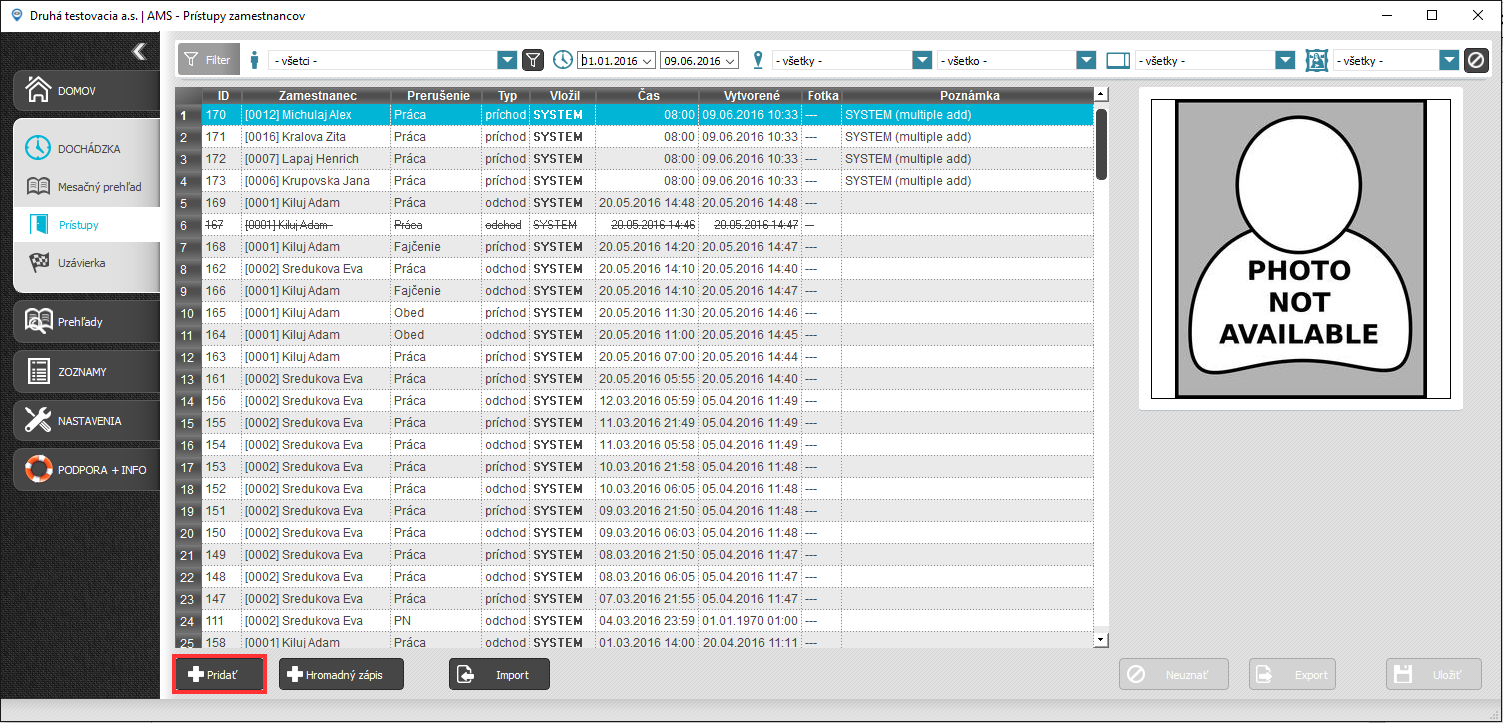Click the clock icon in filter bar
This screenshot has width=1503, height=723.
tap(563, 60)
